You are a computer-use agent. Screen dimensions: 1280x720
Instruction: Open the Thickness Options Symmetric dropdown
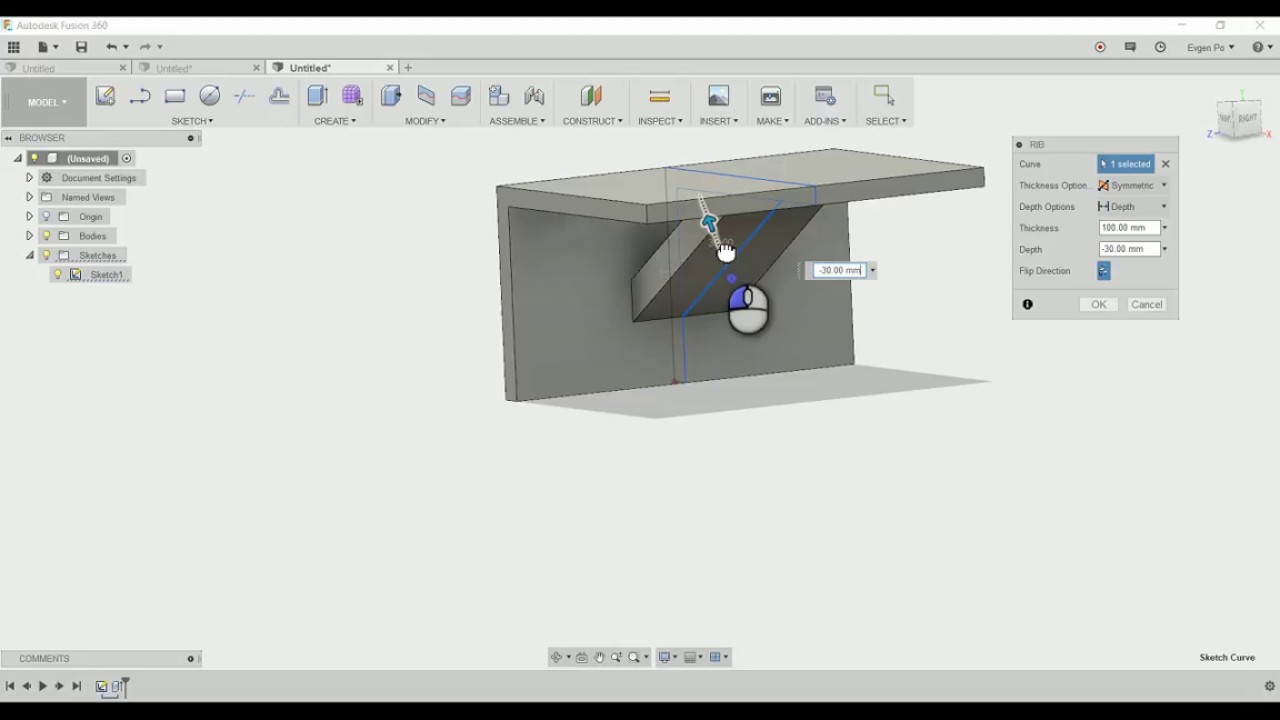(x=1133, y=185)
